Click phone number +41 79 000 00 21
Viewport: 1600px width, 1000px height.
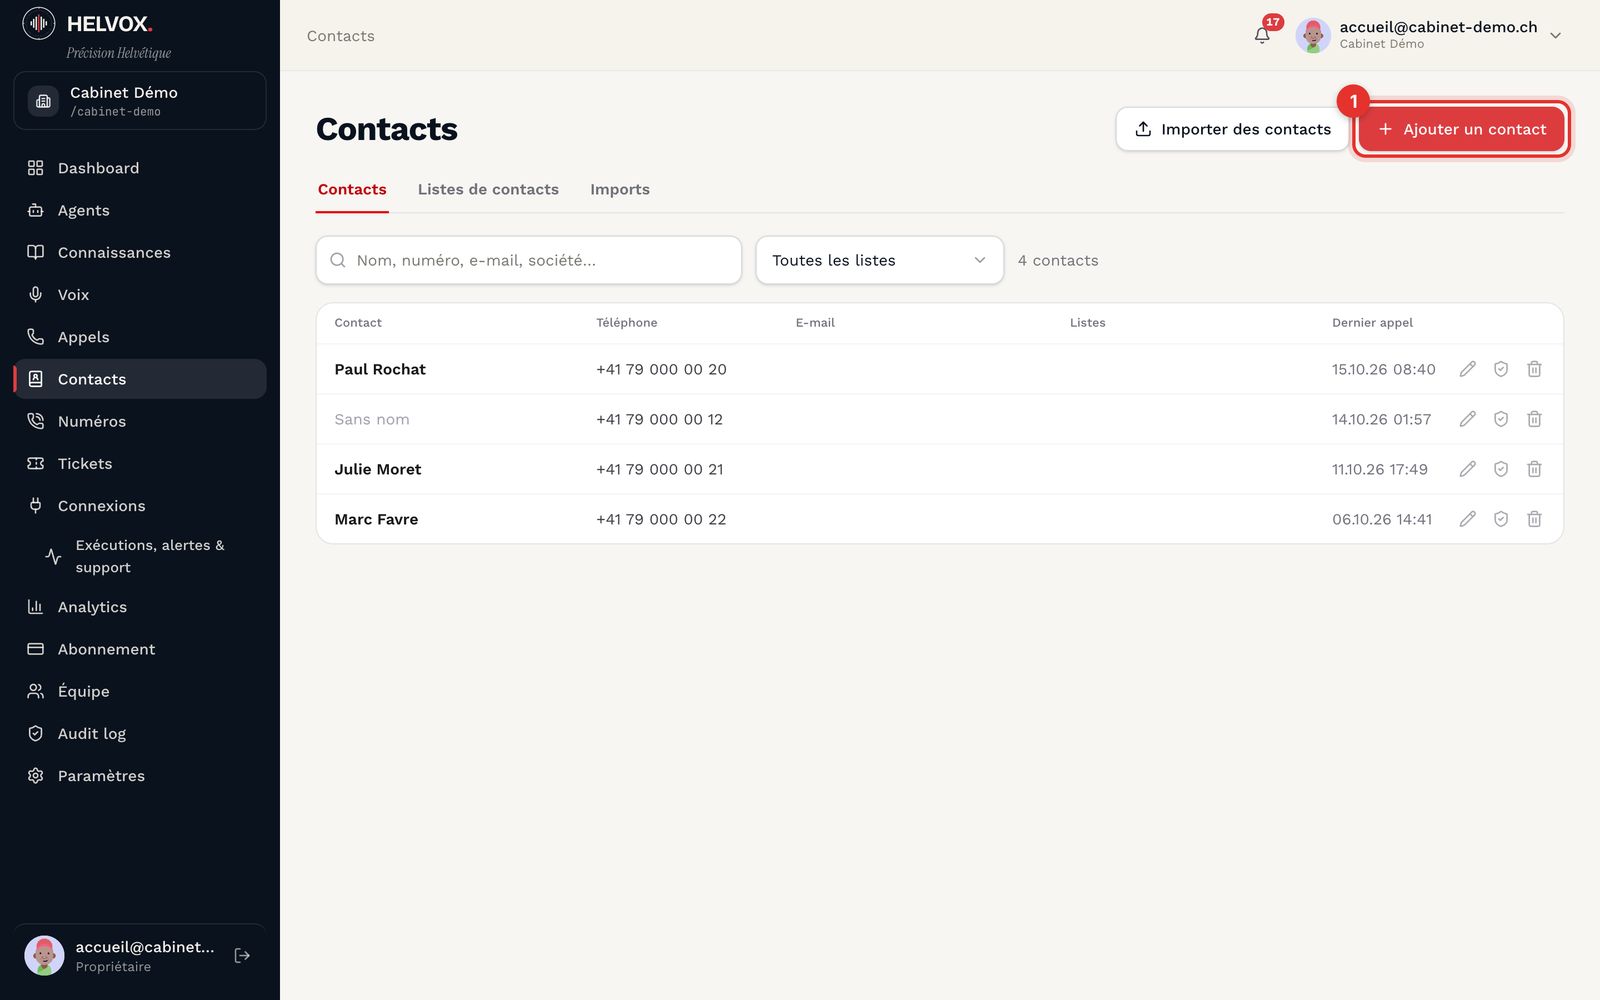click(x=660, y=469)
